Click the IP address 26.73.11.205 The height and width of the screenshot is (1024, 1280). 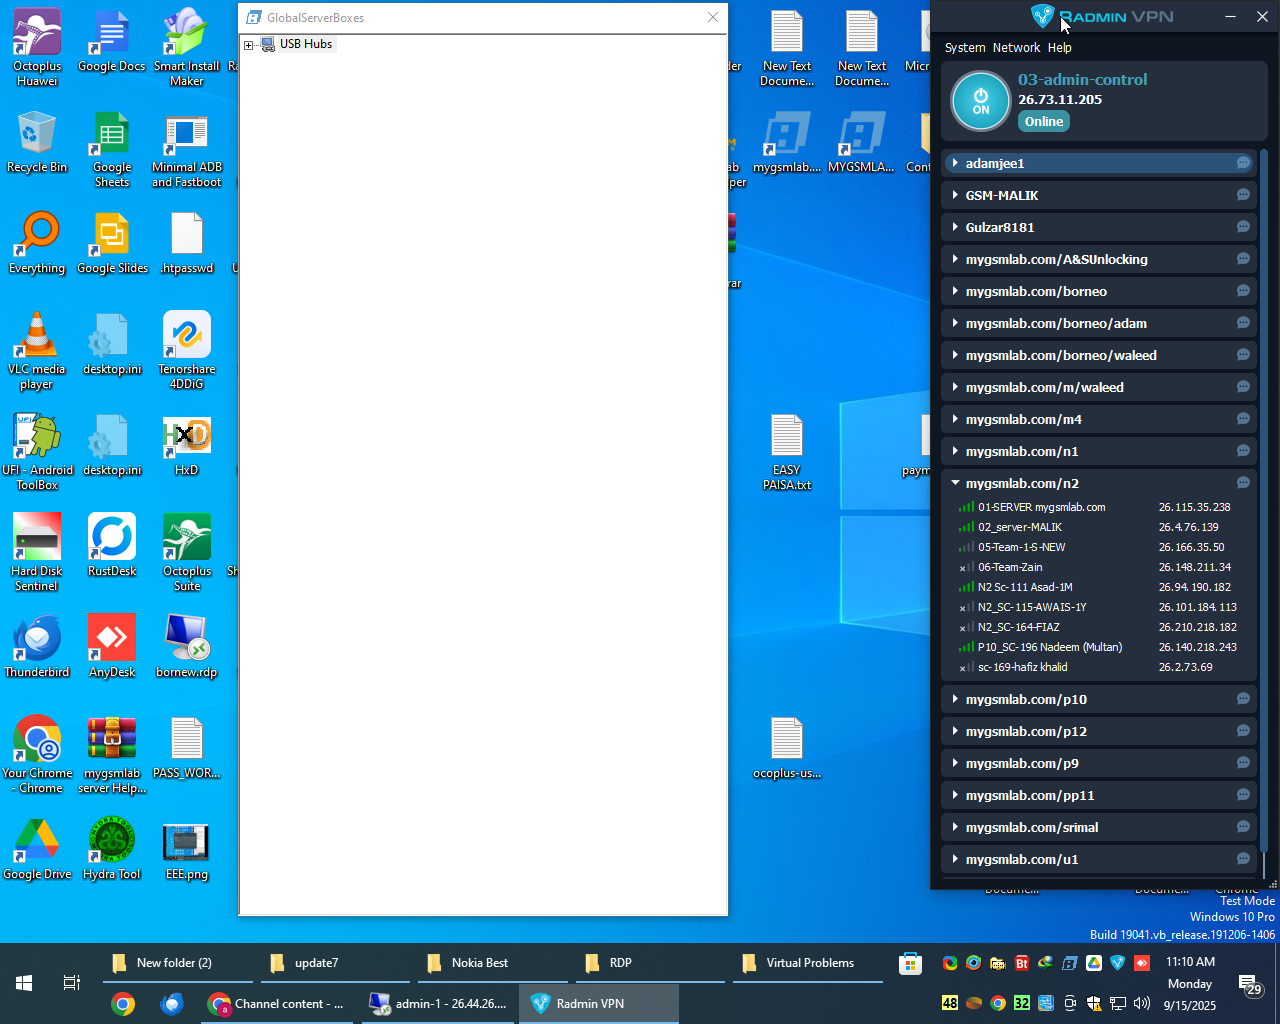tap(1060, 100)
